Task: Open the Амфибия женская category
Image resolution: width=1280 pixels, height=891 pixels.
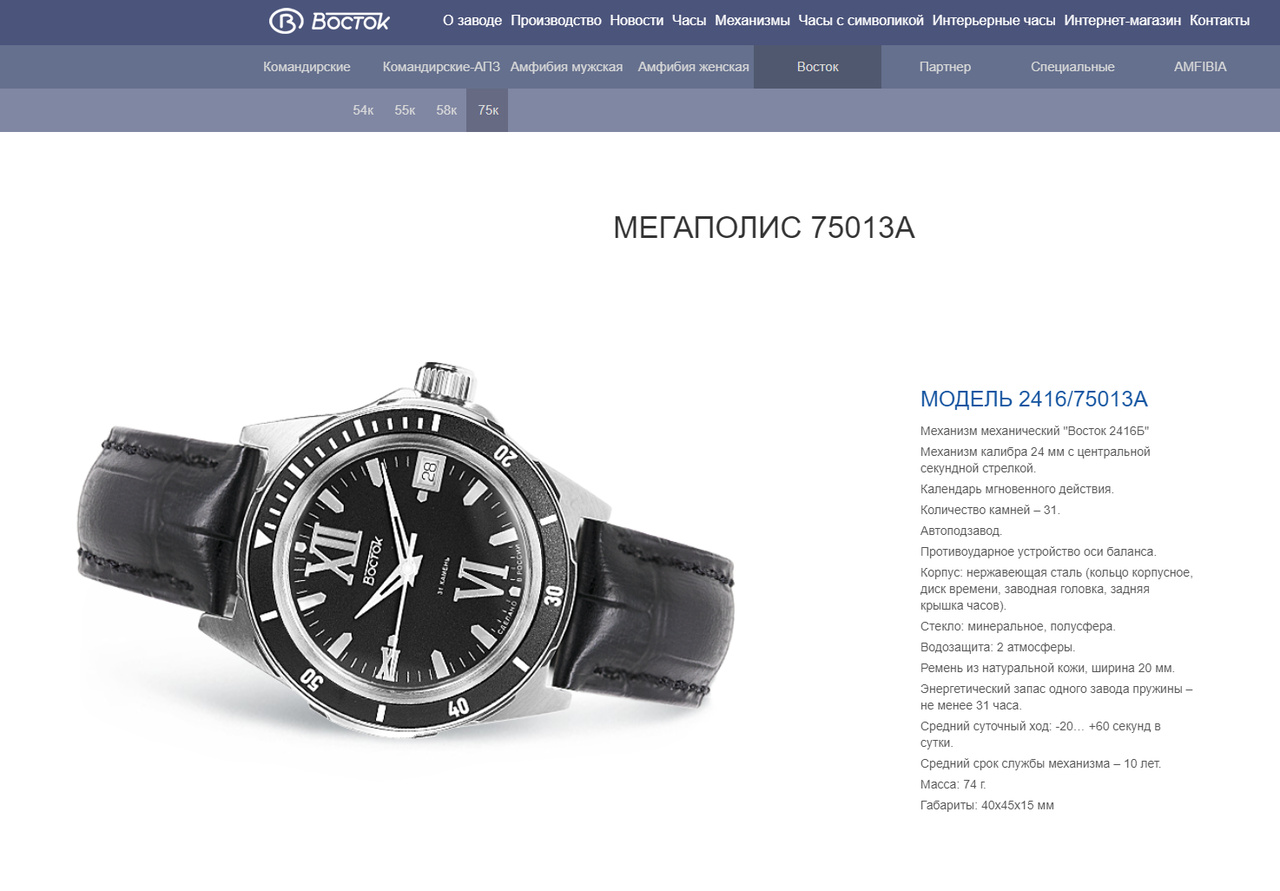Action: pyautogui.click(x=693, y=67)
